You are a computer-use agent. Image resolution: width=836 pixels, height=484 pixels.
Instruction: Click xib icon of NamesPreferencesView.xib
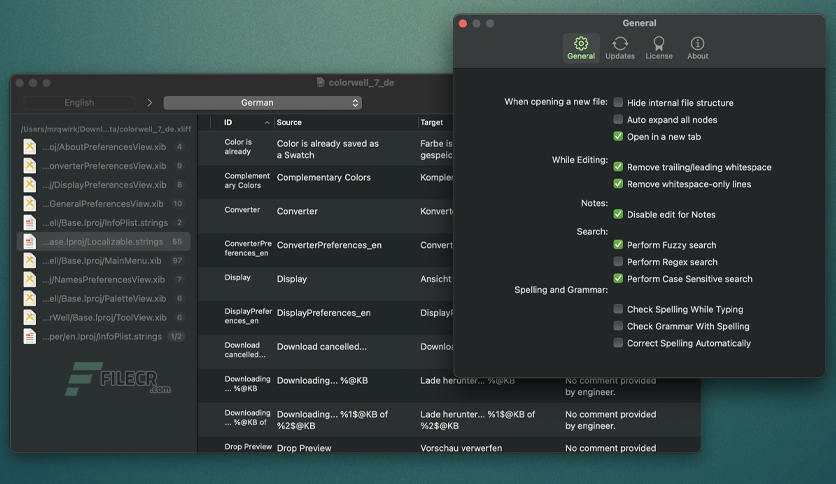coord(30,279)
